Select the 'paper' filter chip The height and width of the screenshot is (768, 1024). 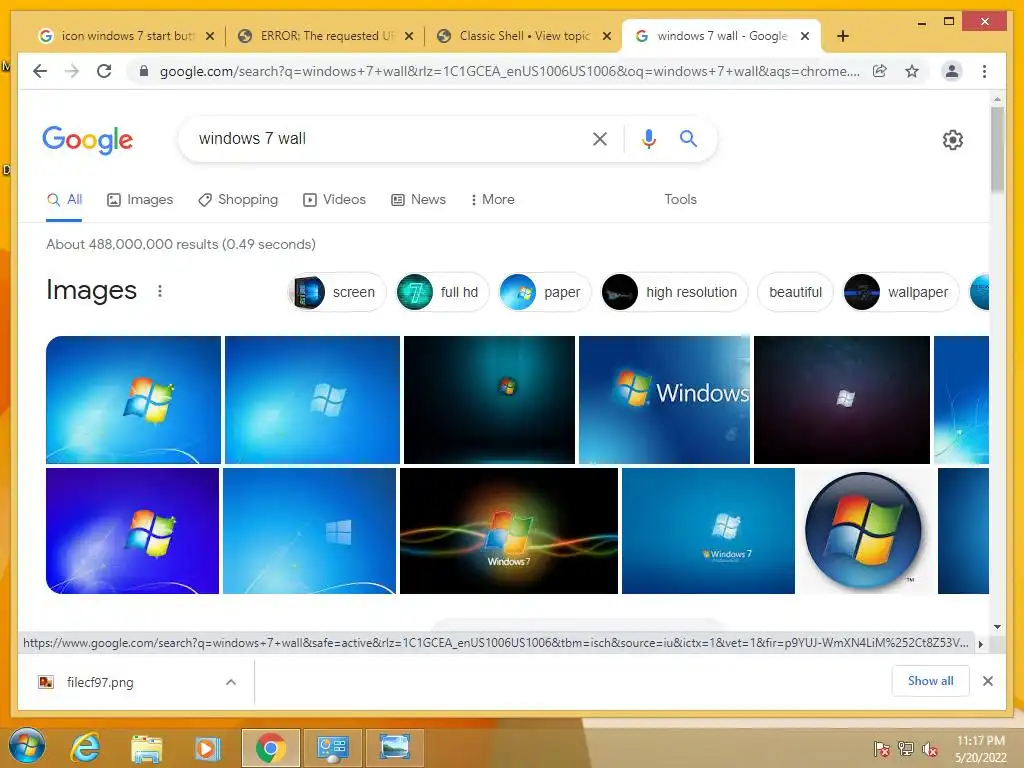[545, 292]
